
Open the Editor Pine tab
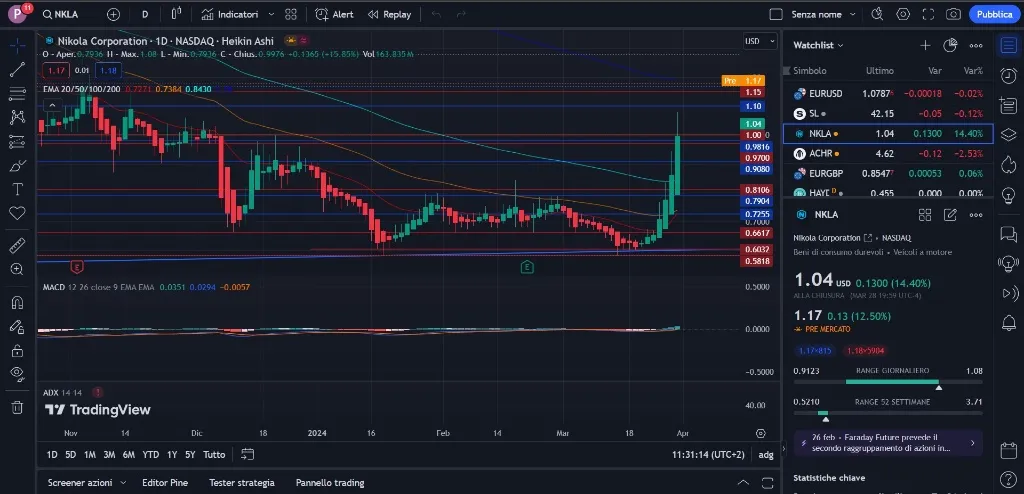(x=165, y=482)
